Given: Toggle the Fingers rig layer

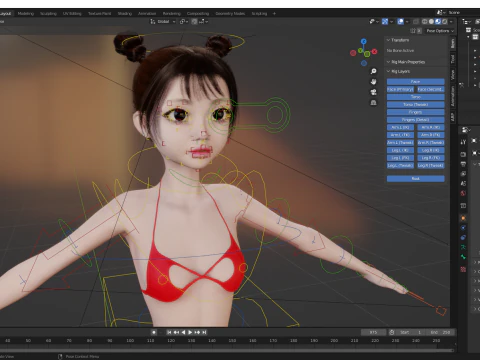Looking at the screenshot, I should point(416,112).
